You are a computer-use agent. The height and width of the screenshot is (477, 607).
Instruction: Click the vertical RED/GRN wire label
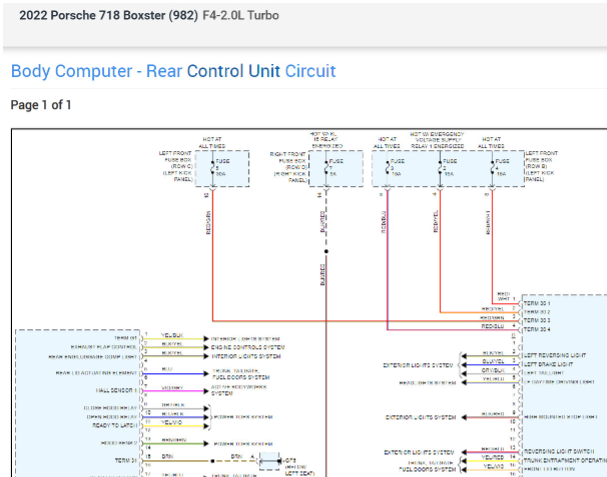tap(208, 222)
